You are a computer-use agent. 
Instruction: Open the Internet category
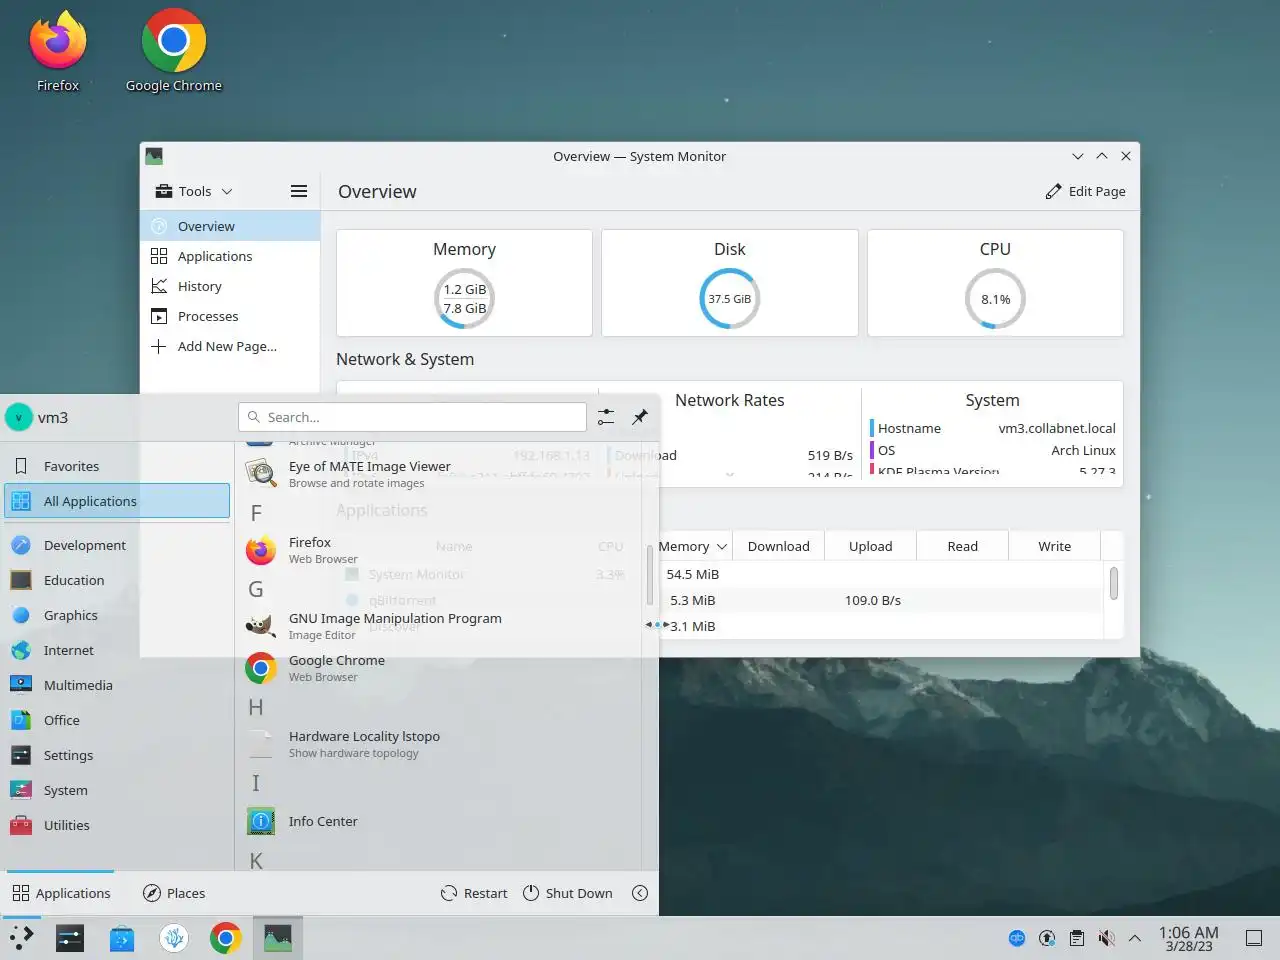117,650
